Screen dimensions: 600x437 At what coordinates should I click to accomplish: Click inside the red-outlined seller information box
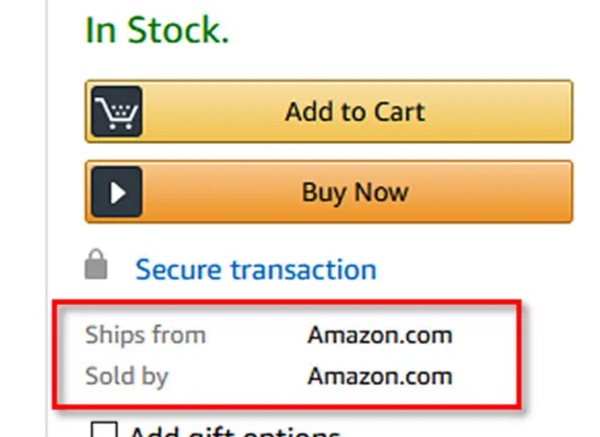pyautogui.click(x=287, y=355)
